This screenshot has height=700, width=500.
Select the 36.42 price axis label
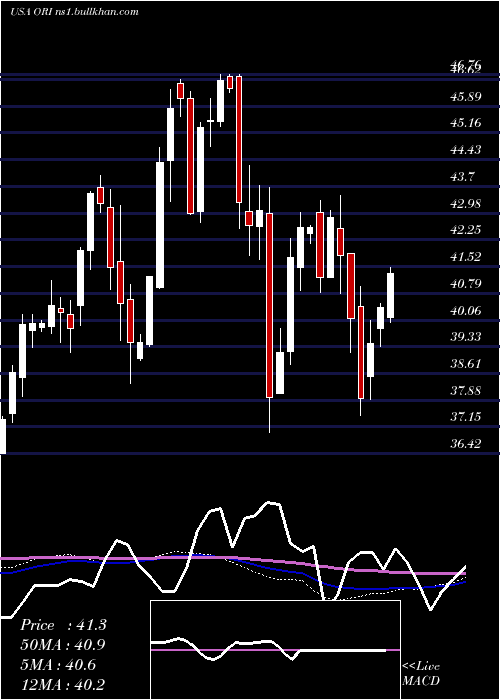466,444
